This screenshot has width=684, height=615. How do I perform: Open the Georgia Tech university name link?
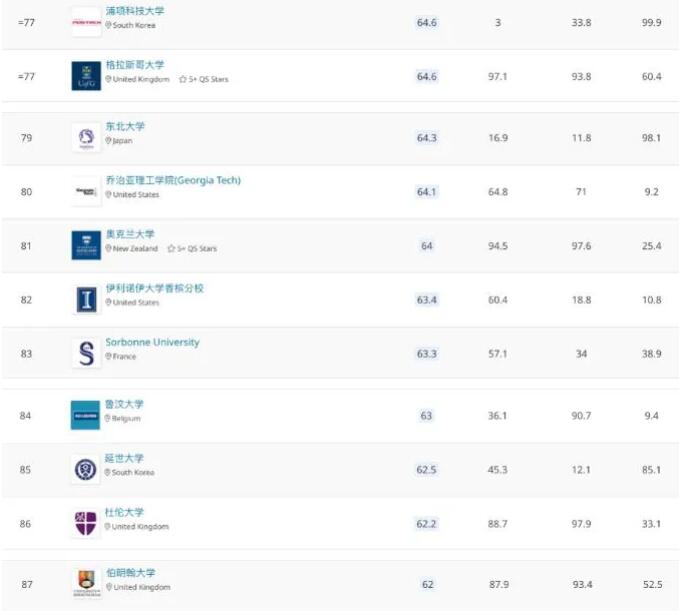(173, 180)
